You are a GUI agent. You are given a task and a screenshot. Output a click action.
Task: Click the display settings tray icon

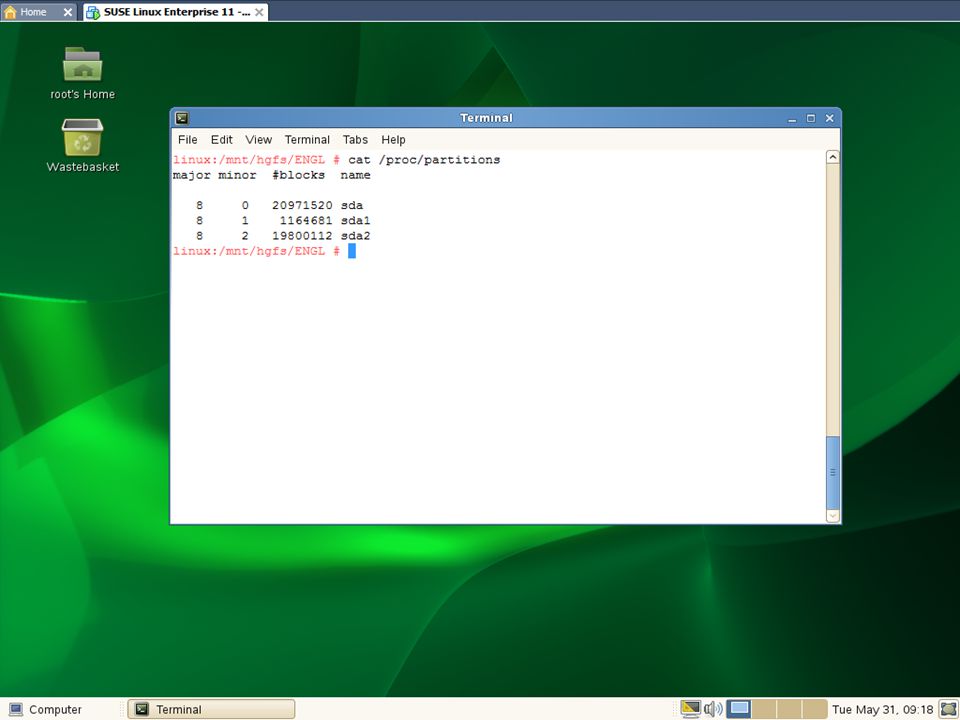tap(691, 709)
